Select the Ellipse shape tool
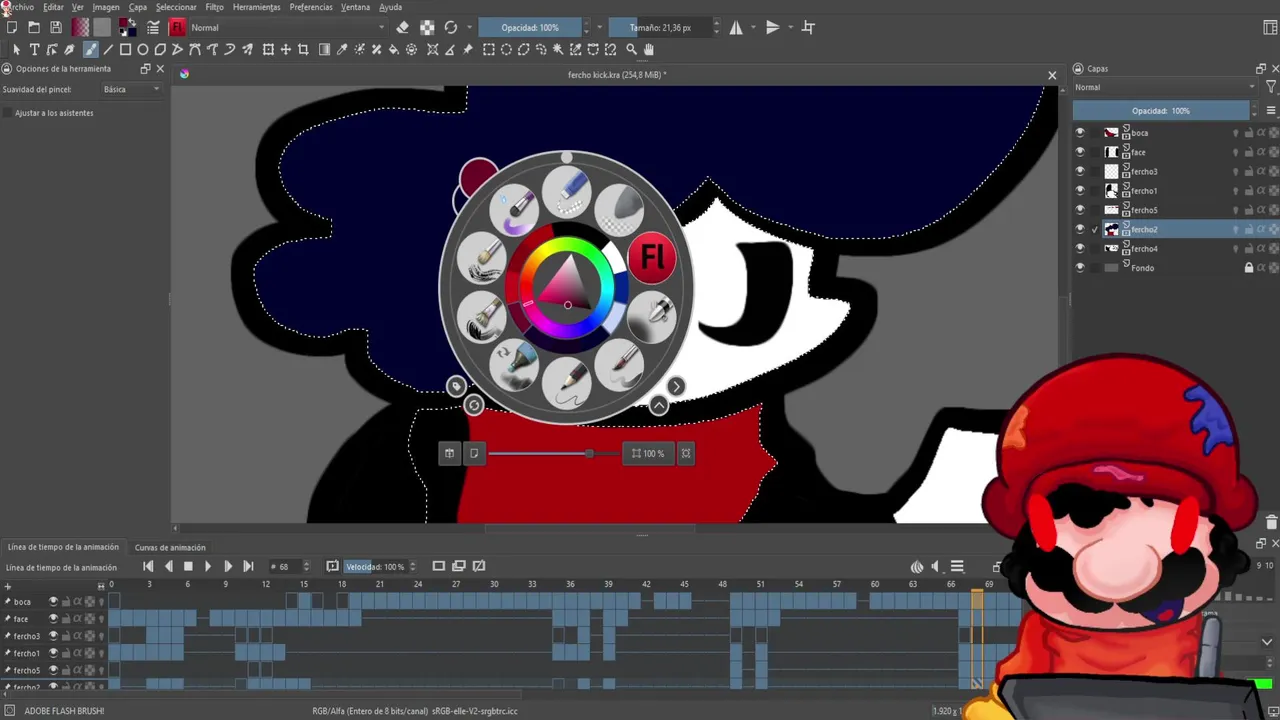The image size is (1280, 720). (143, 49)
